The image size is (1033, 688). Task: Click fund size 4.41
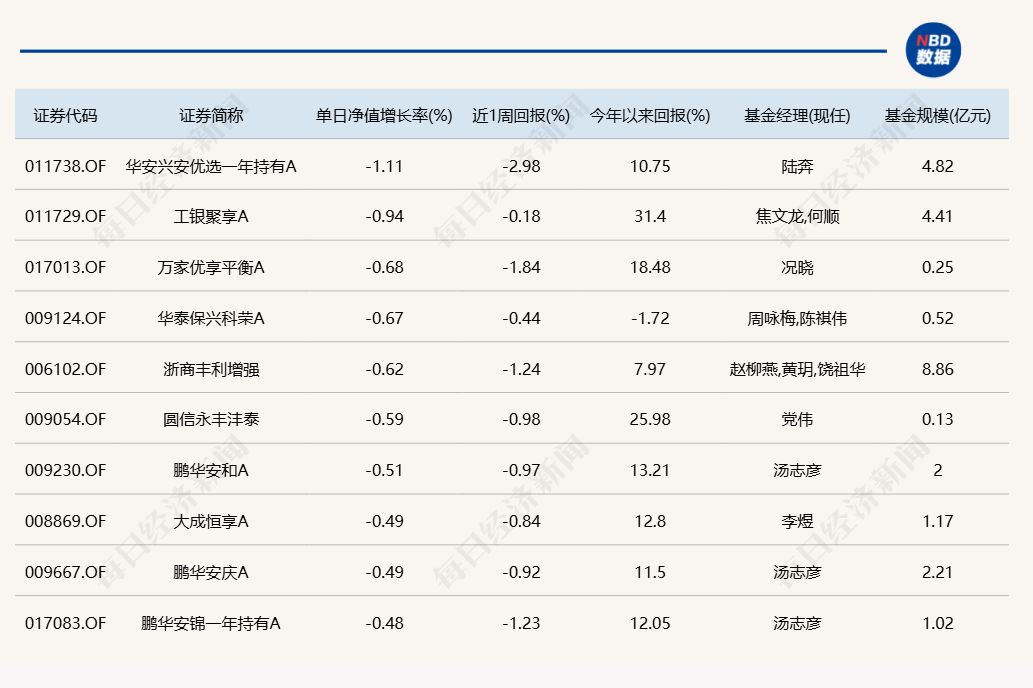tap(937, 216)
